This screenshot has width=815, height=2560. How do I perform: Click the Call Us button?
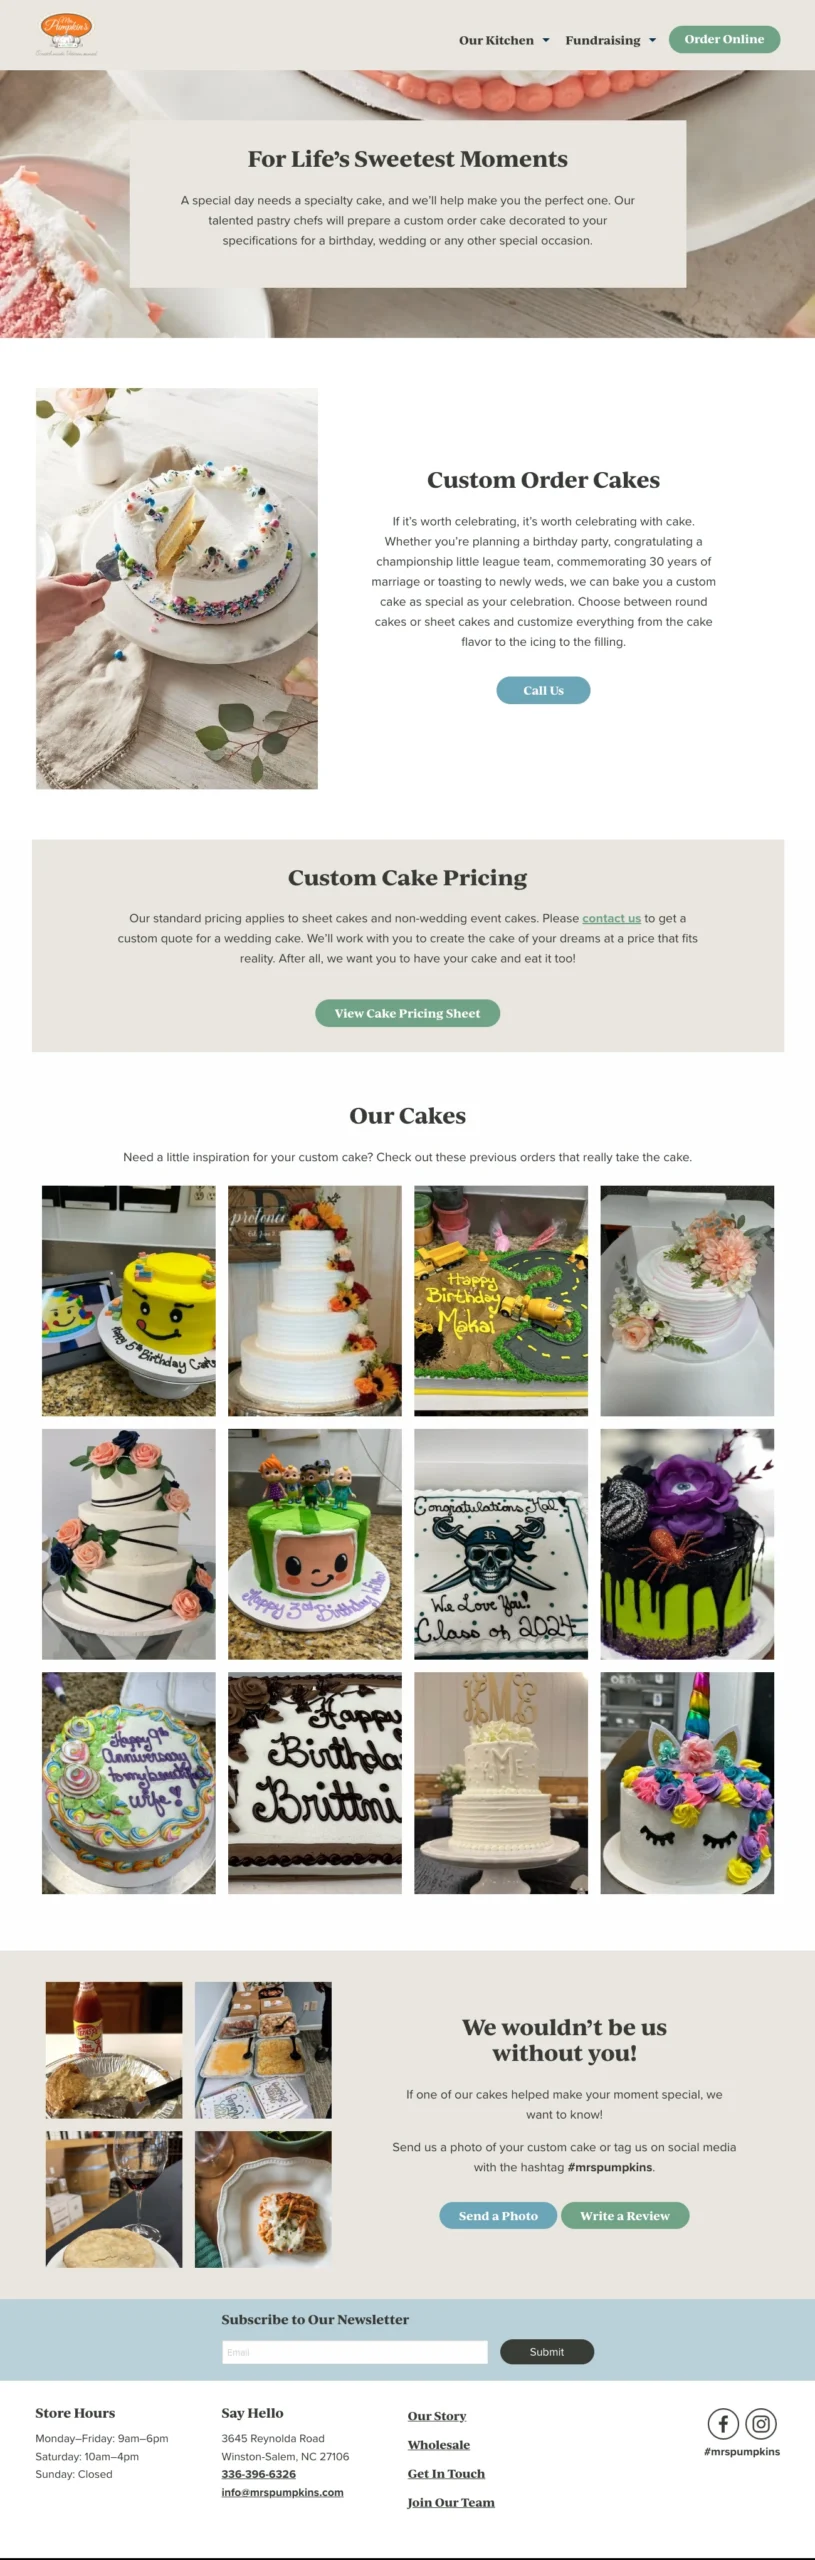coord(543,690)
